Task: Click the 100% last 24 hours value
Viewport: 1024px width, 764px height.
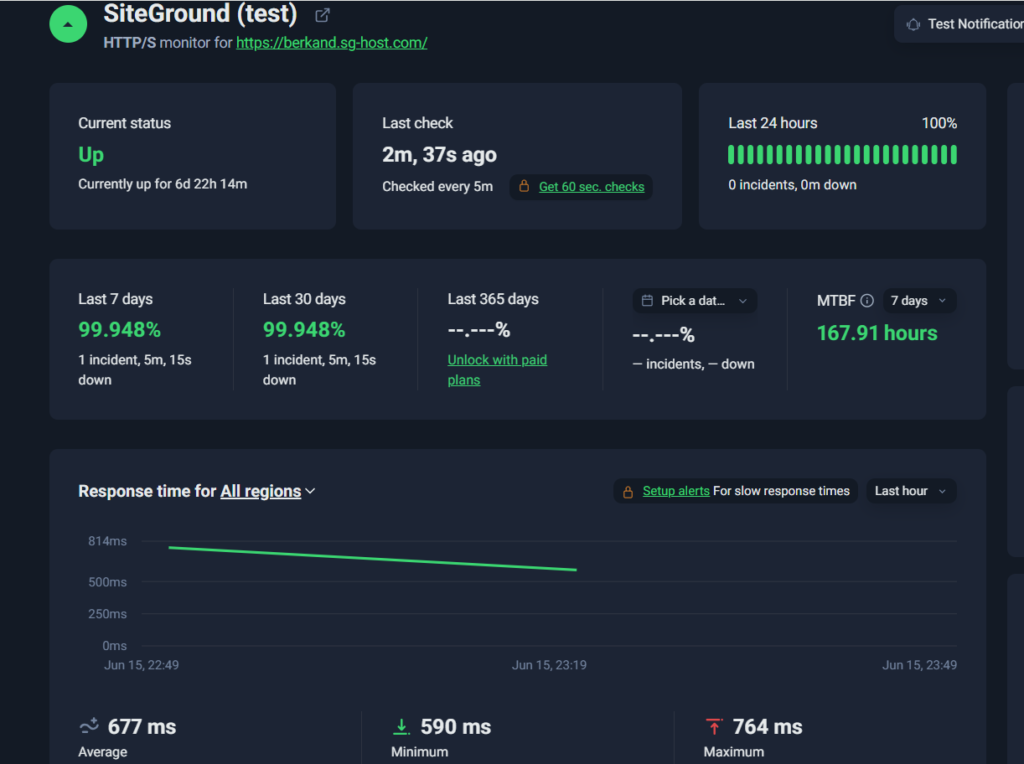Action: pos(939,123)
